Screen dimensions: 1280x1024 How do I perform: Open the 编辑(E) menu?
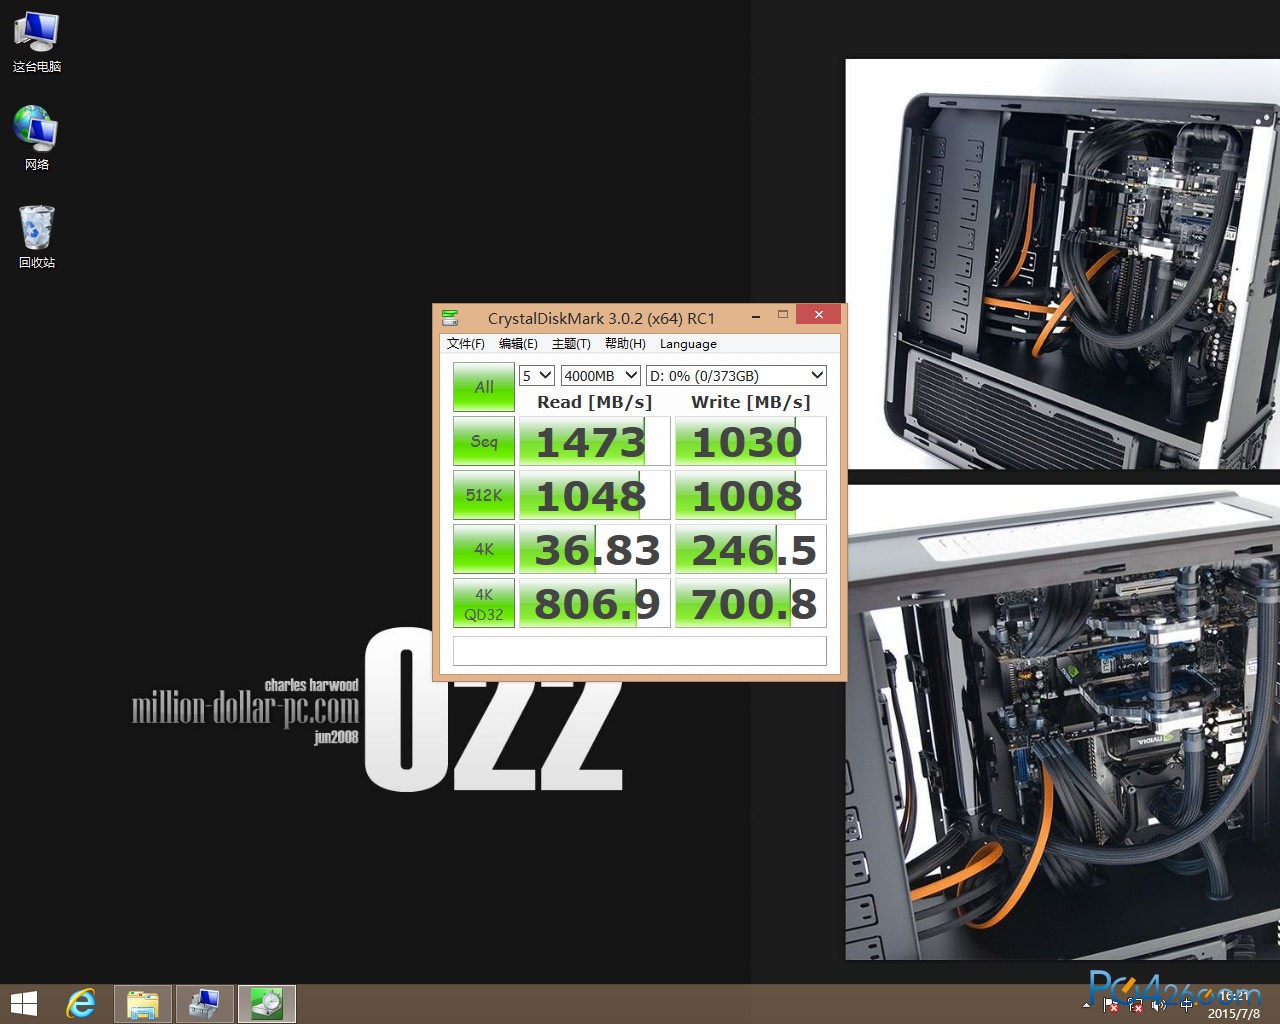(518, 344)
